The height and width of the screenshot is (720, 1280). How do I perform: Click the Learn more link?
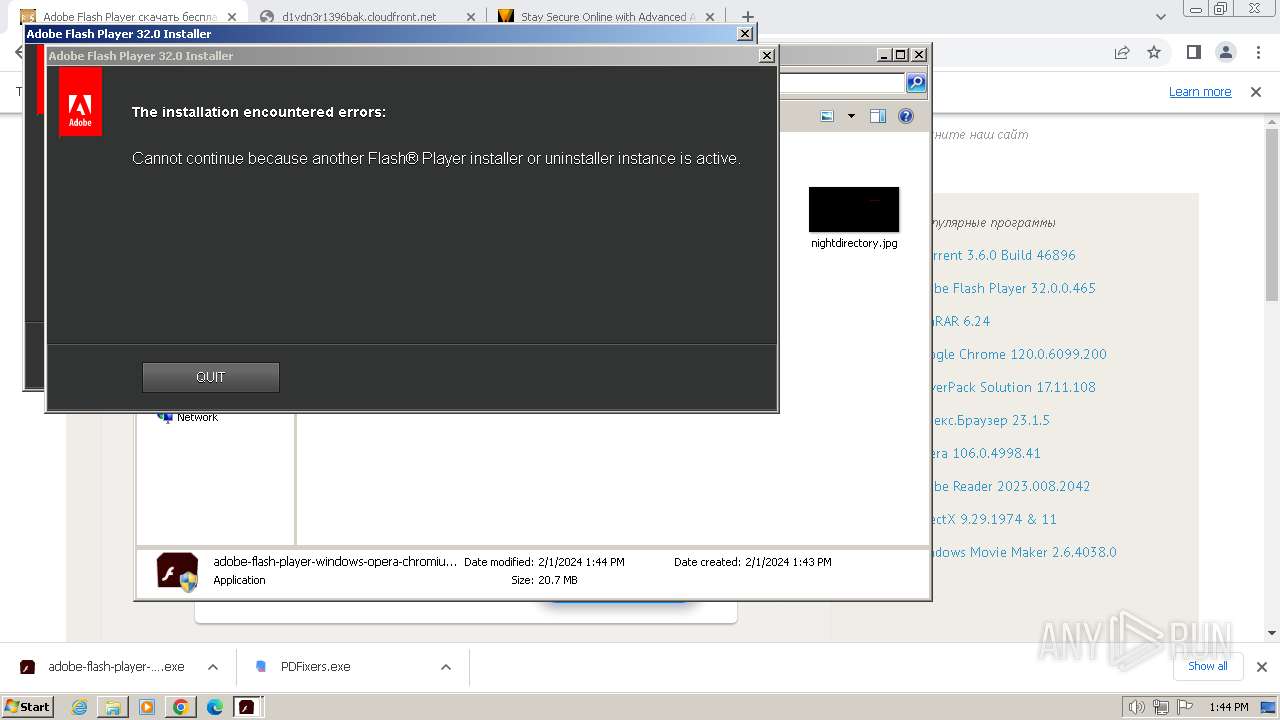click(x=1200, y=92)
